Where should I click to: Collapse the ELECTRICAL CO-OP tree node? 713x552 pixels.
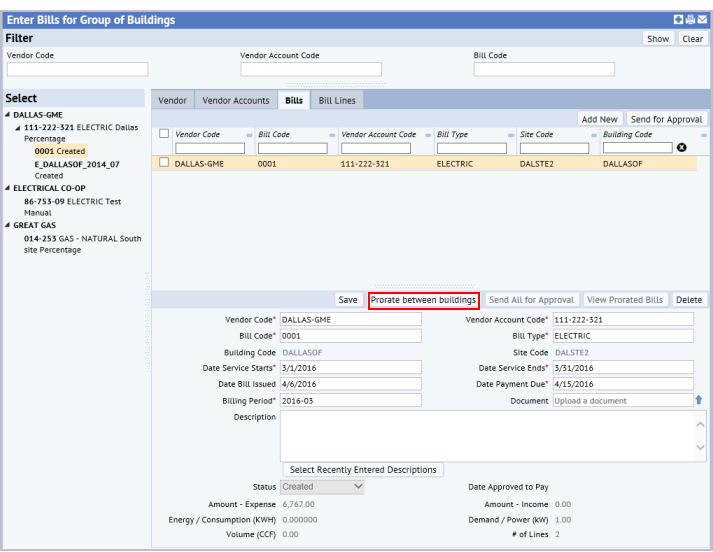[8, 188]
